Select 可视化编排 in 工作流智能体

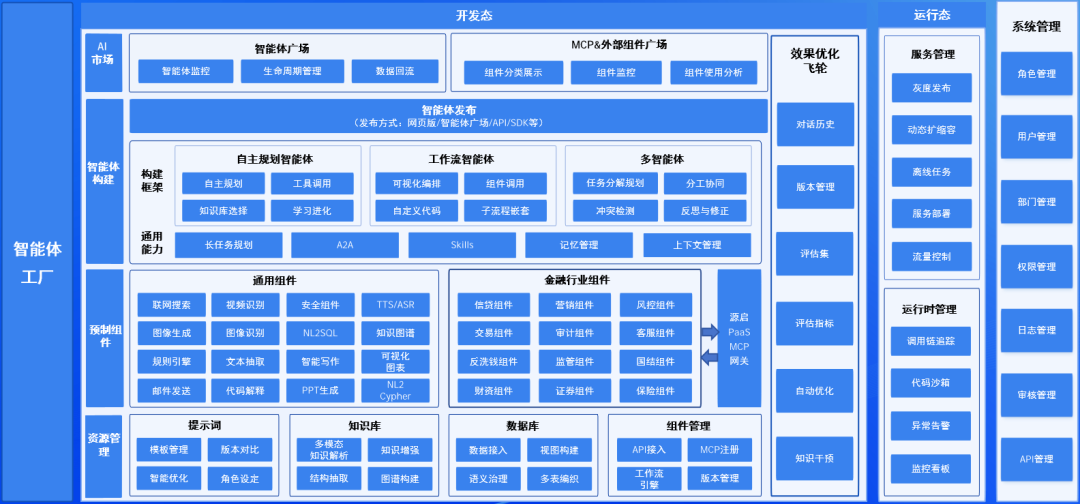(416, 184)
